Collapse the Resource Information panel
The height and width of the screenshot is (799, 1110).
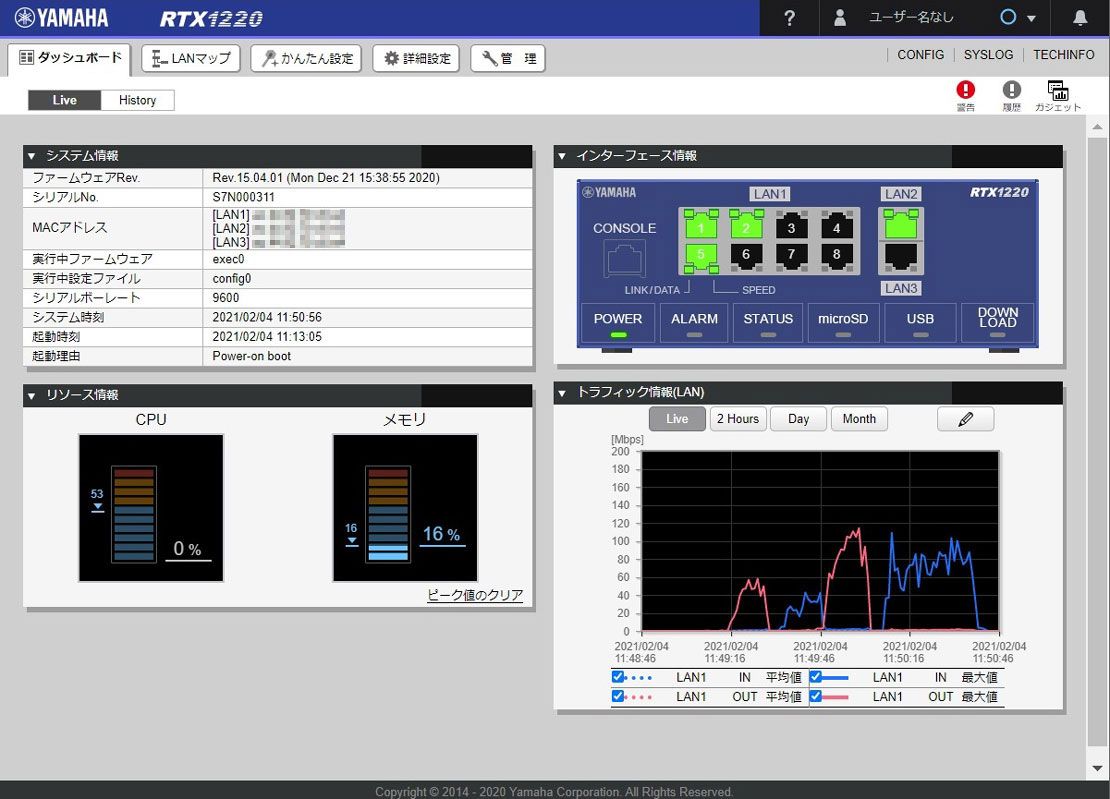[31, 395]
